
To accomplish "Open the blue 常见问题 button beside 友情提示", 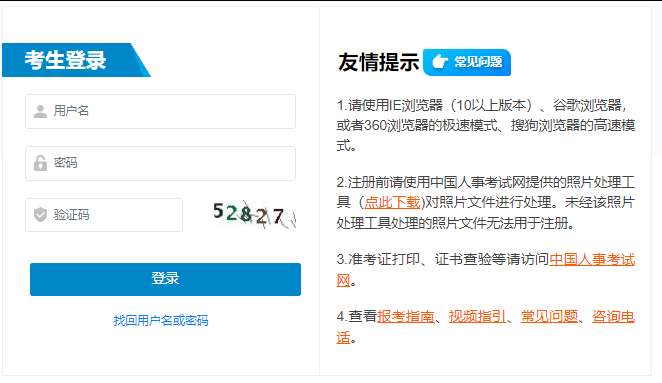I will point(467,62).
